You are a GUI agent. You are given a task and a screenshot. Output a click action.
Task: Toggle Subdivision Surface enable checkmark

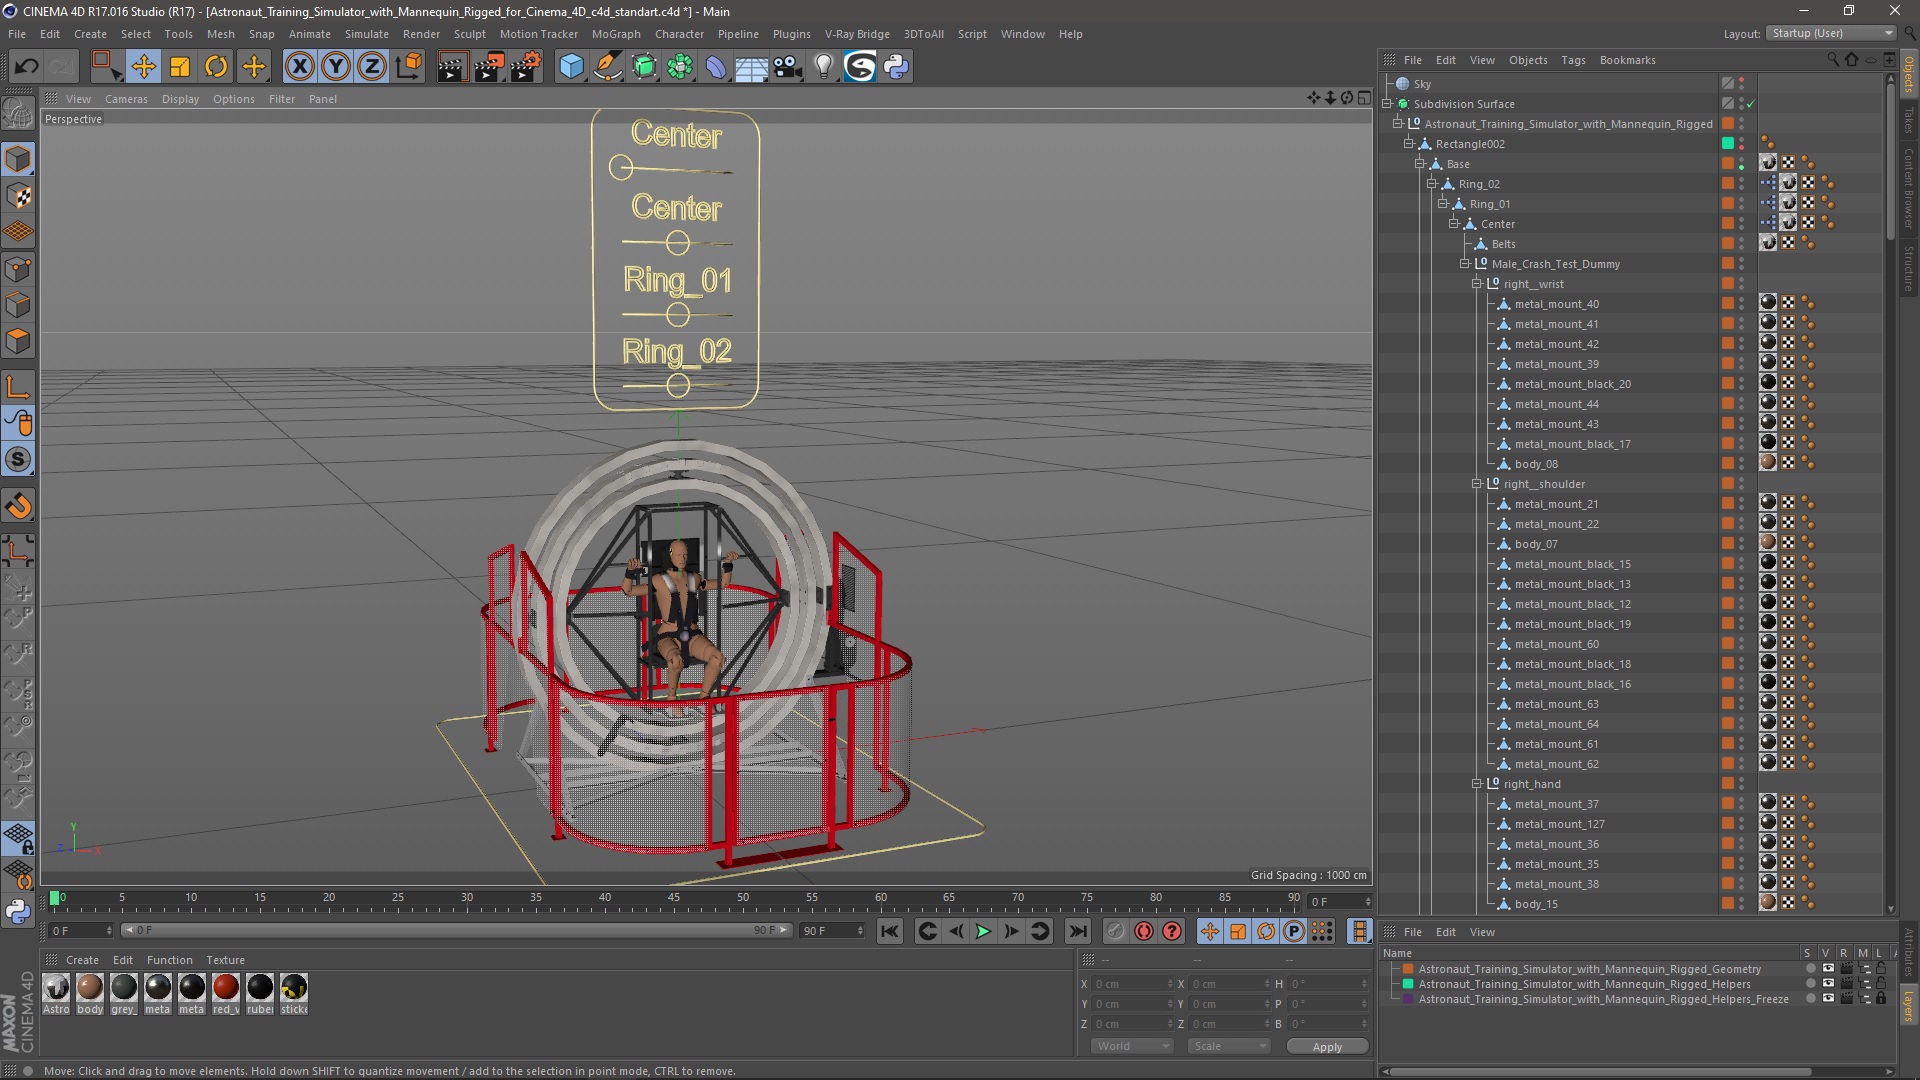[x=1751, y=104]
